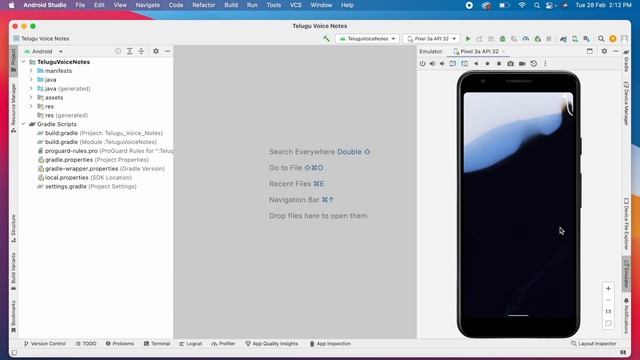The image size is (640, 360).
Task: Open emulator snapshots clock icon
Action: click(x=533, y=64)
